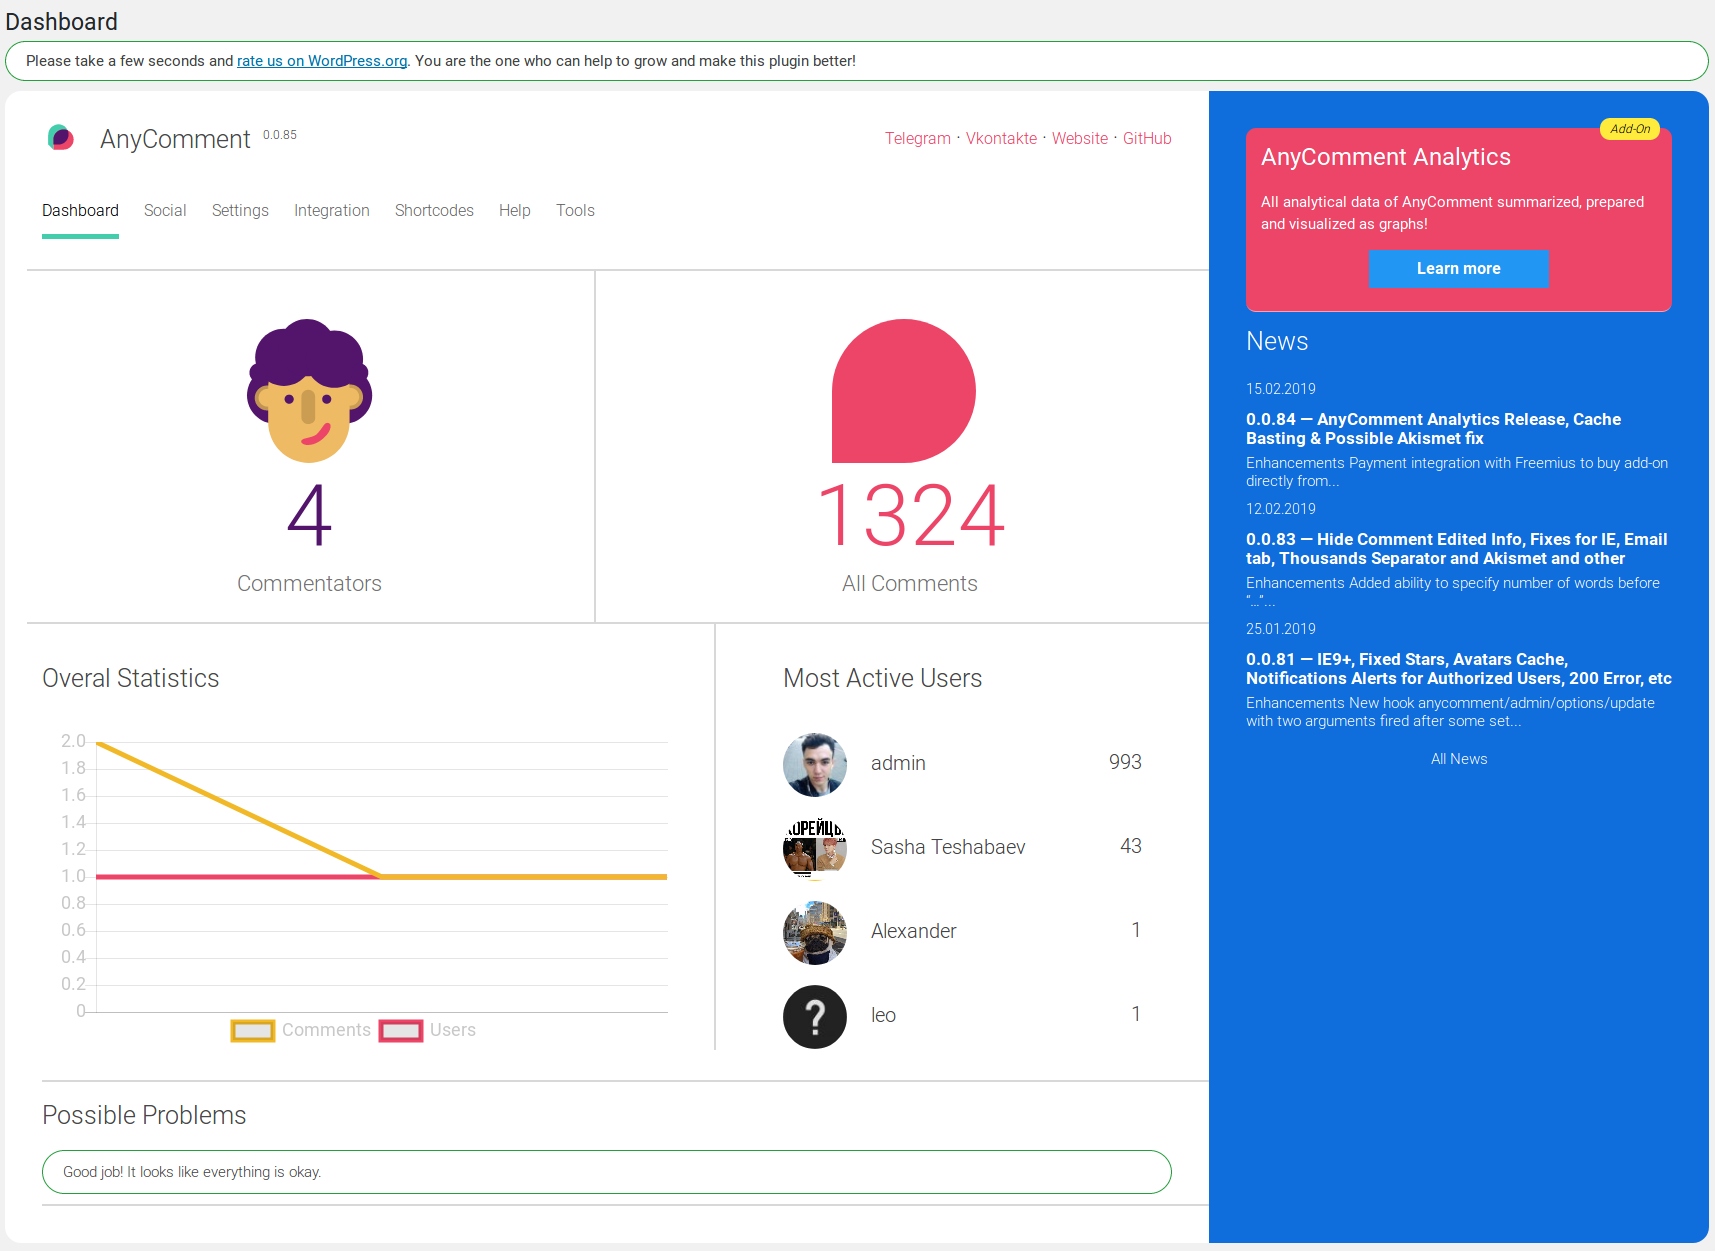Click the purple-haired Commentators avatar icon
The image size is (1715, 1251).
coord(309,391)
